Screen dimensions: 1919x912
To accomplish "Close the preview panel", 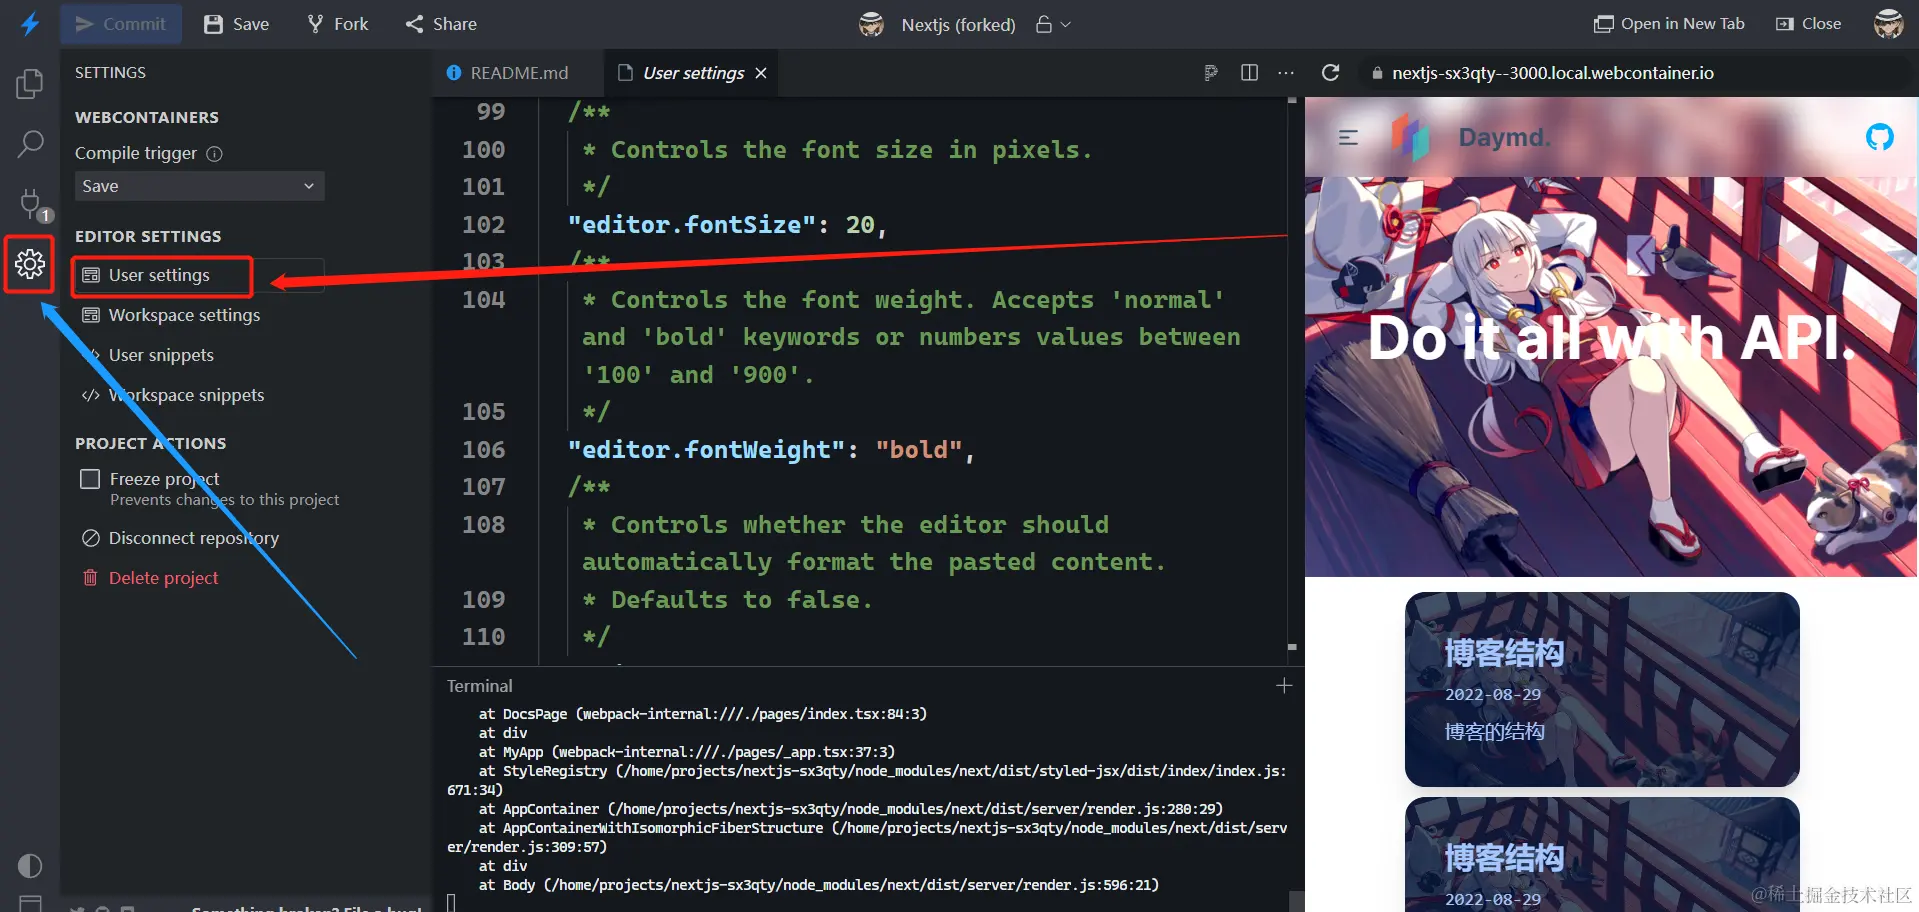I will [1809, 24].
